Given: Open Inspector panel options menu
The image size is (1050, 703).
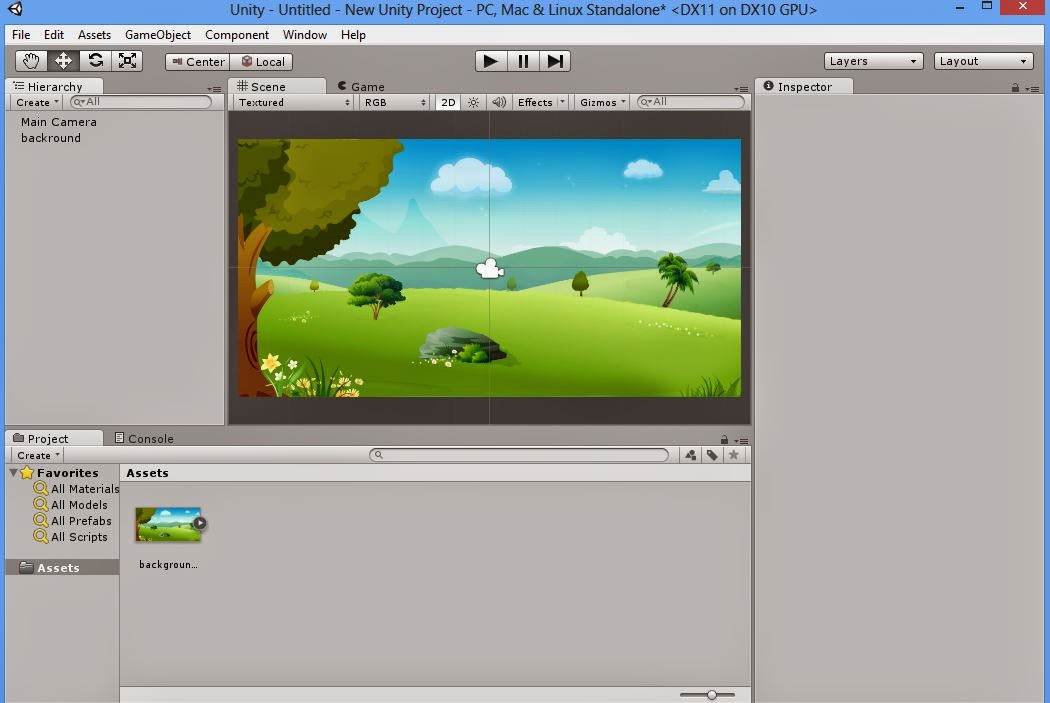Looking at the screenshot, I should (1032, 89).
